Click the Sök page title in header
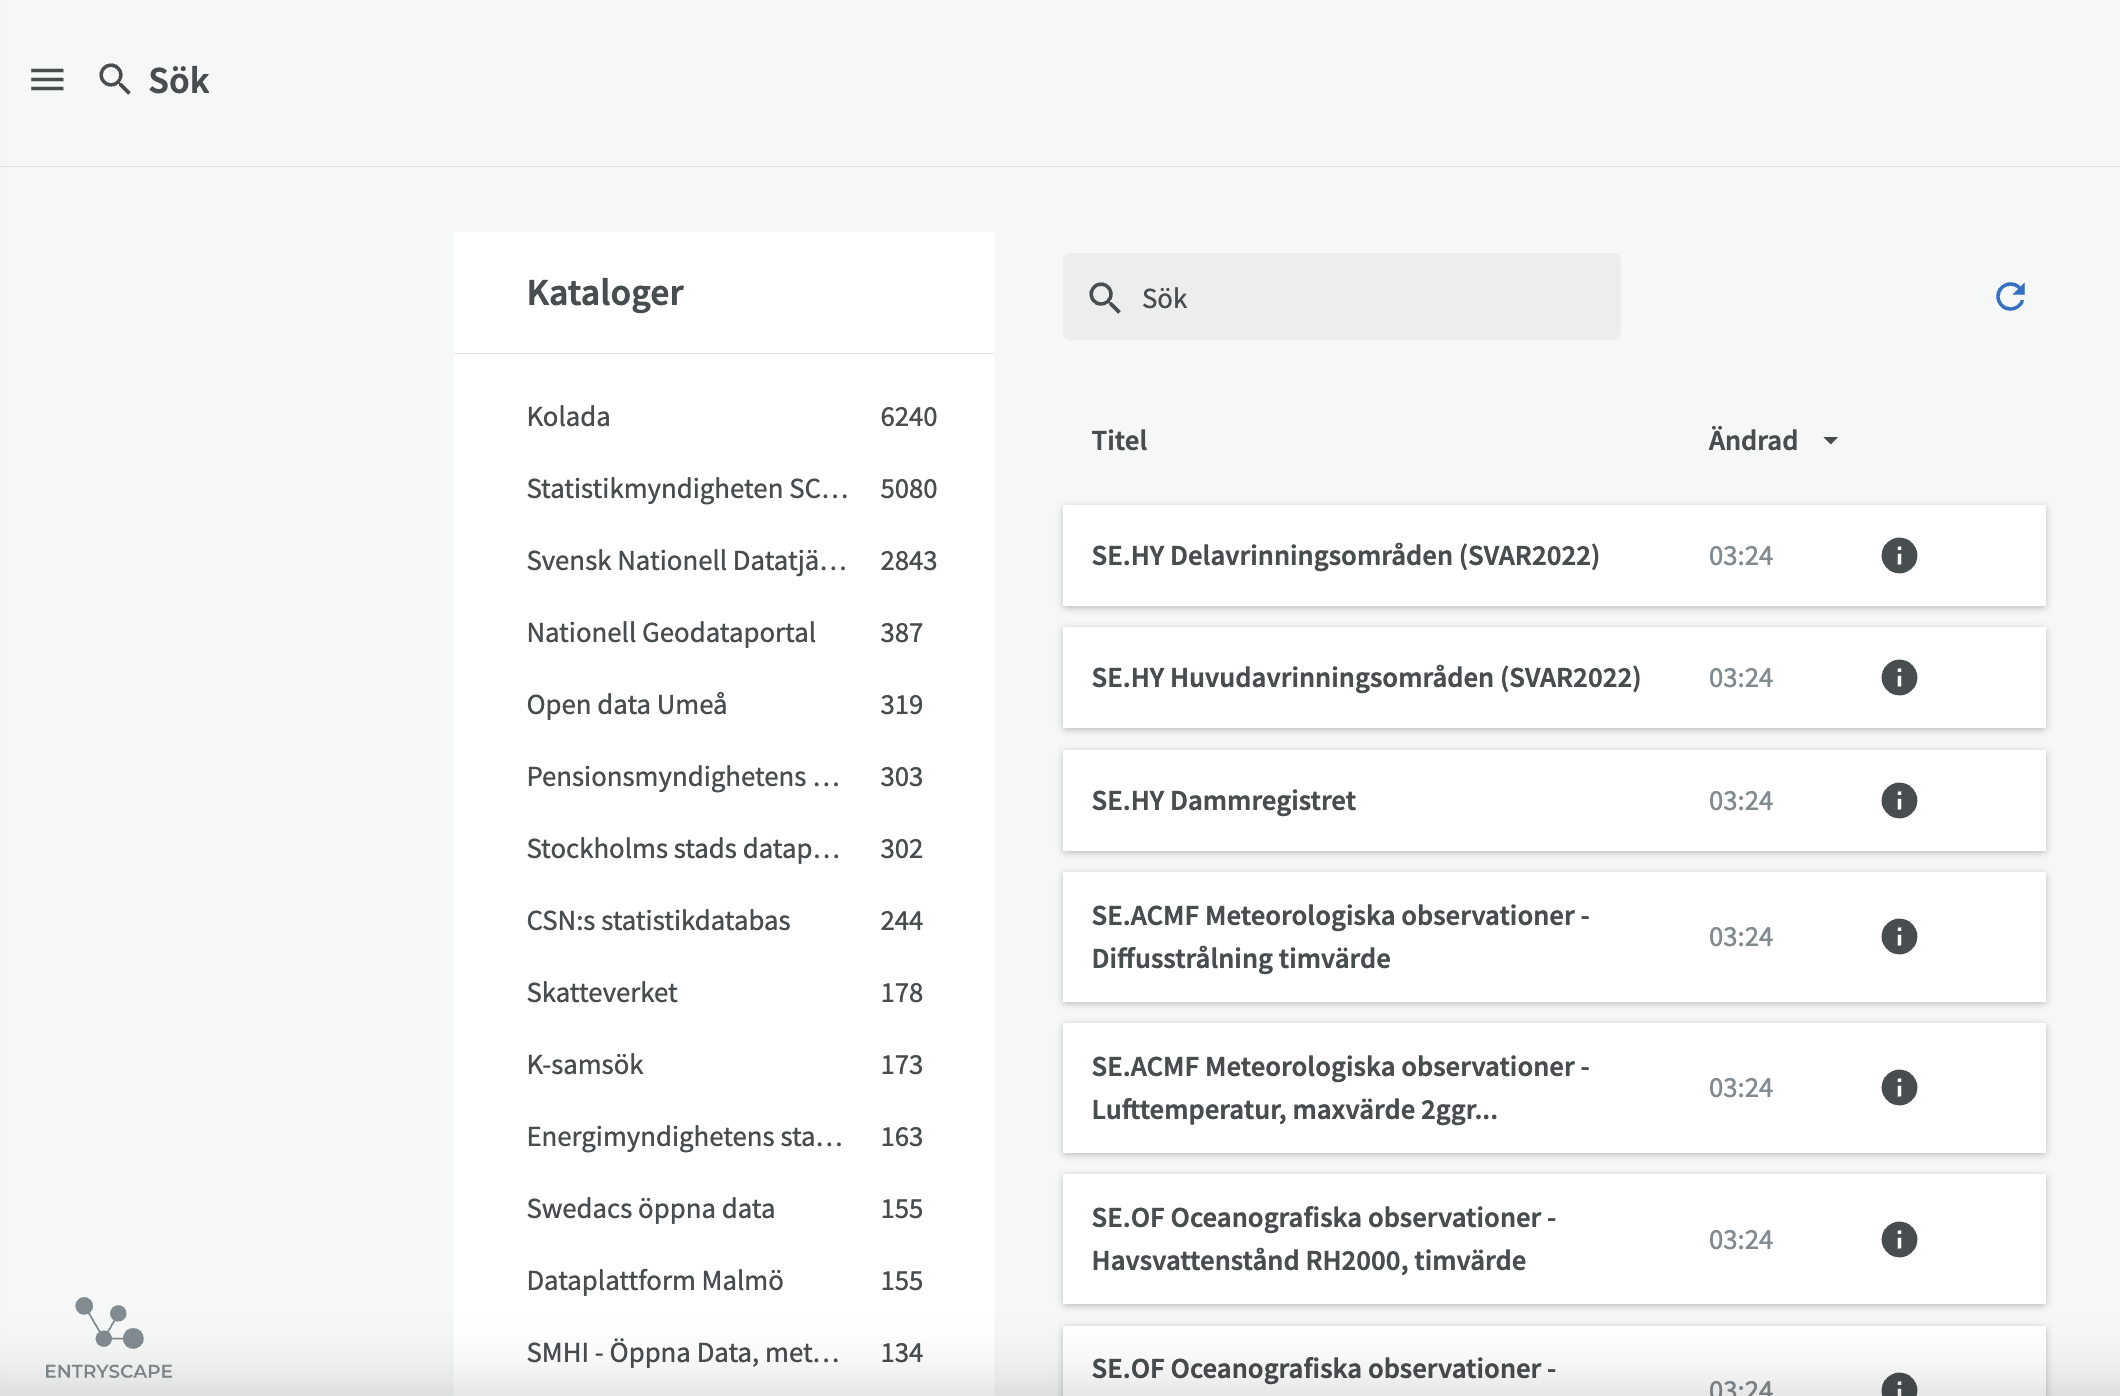Viewport: 2120px width, 1396px height. coord(179,80)
